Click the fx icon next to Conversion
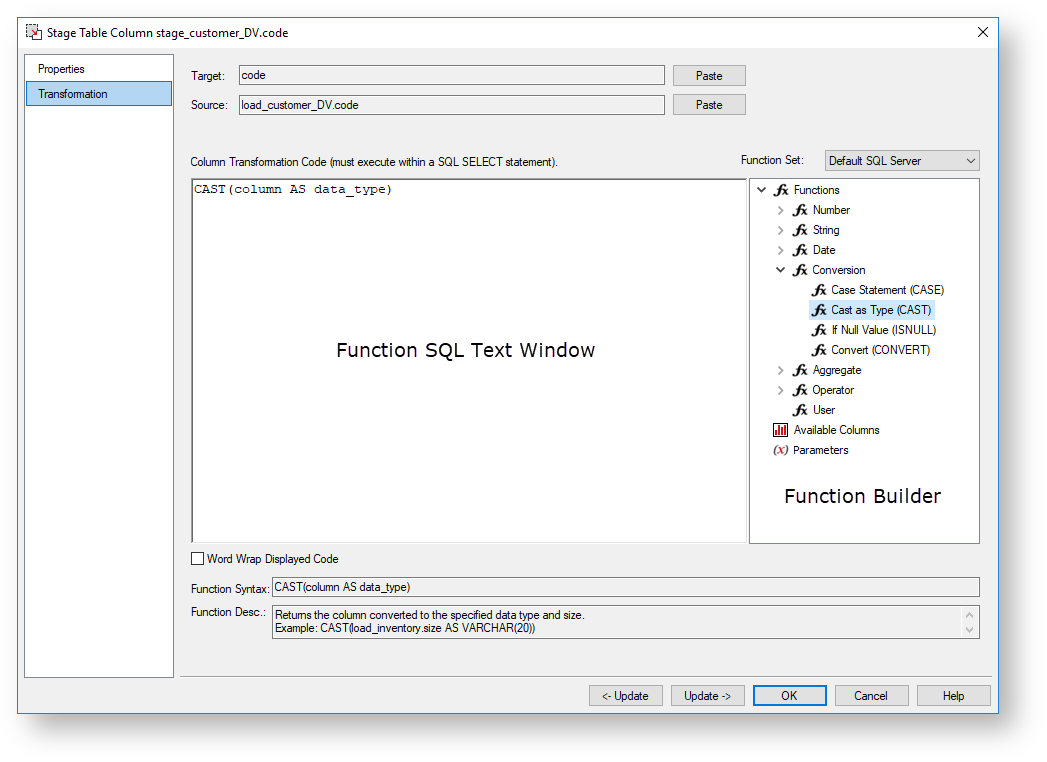This screenshot has width=1047, height=762. (x=800, y=270)
